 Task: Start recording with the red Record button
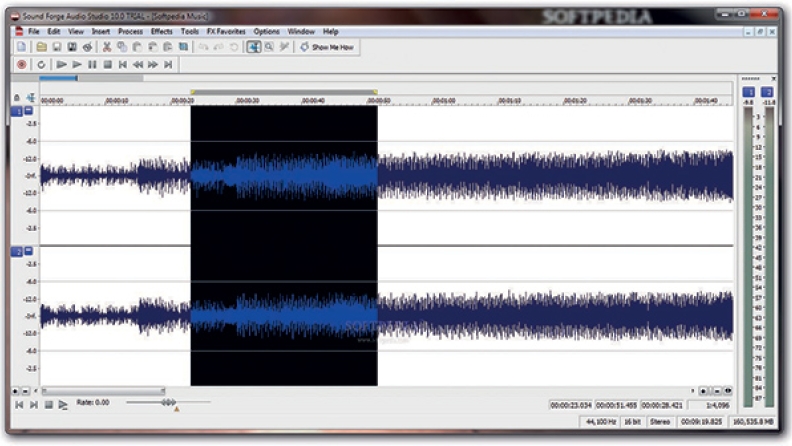tap(22, 65)
